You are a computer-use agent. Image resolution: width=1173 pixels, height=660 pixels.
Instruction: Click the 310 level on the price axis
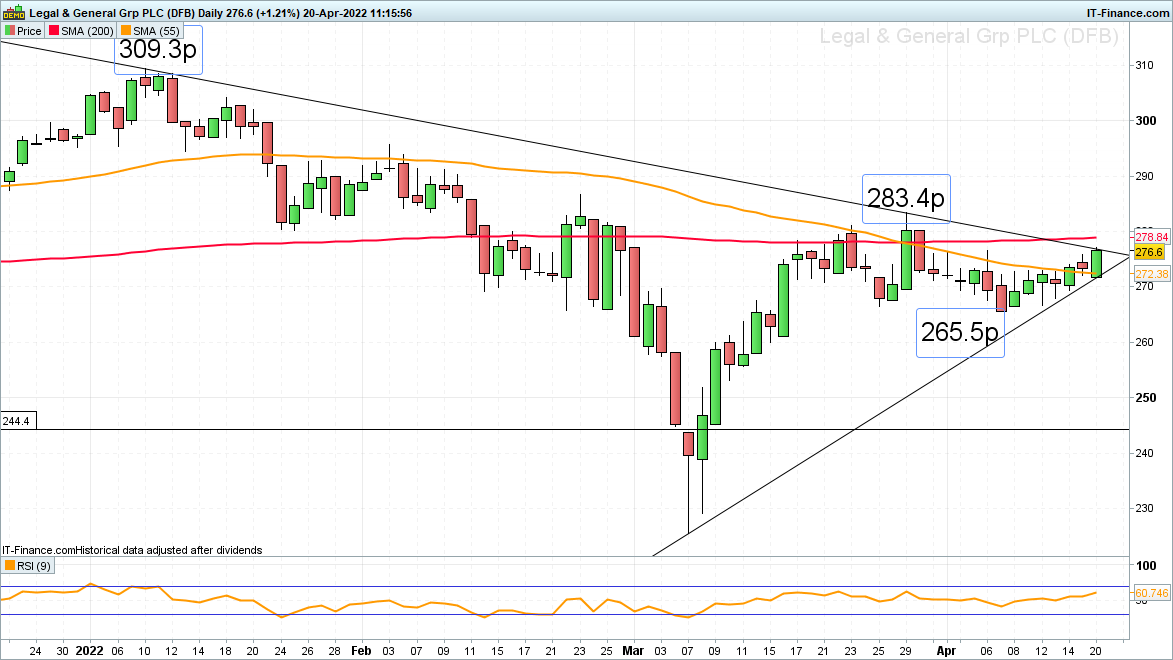click(1145, 66)
